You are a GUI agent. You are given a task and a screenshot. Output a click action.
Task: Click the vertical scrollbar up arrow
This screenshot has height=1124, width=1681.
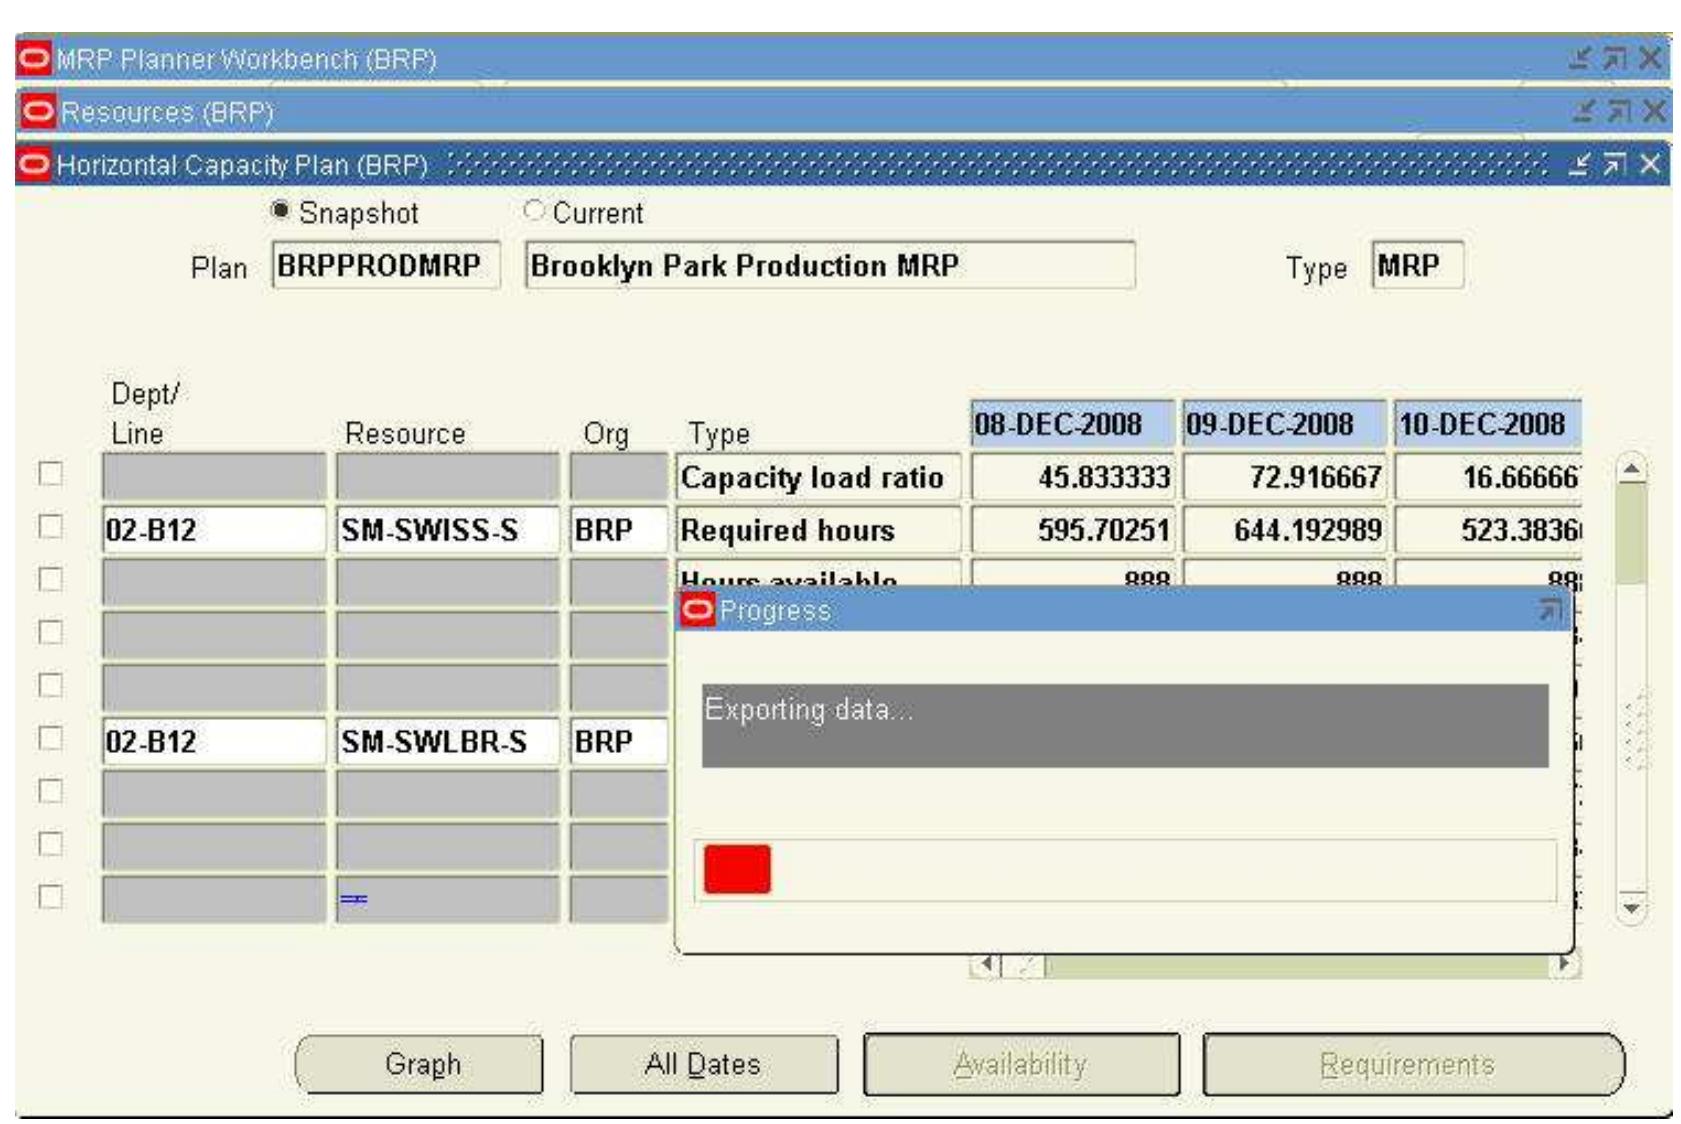coord(1631,469)
